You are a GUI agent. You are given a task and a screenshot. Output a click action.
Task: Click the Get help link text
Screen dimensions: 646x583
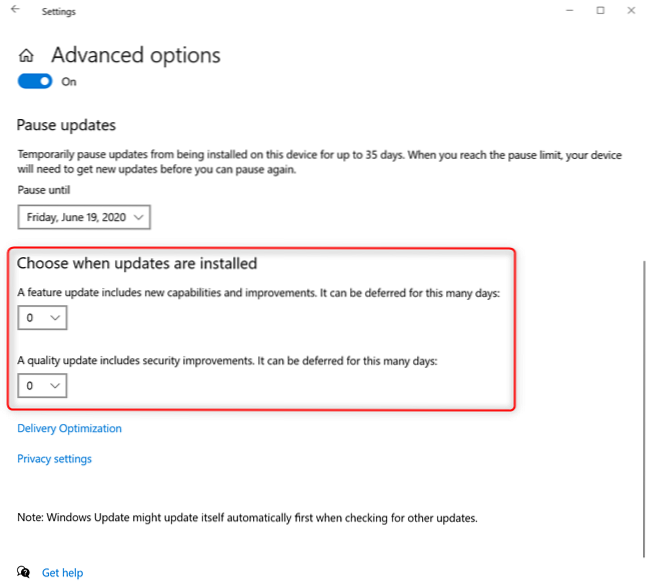[x=62, y=573]
